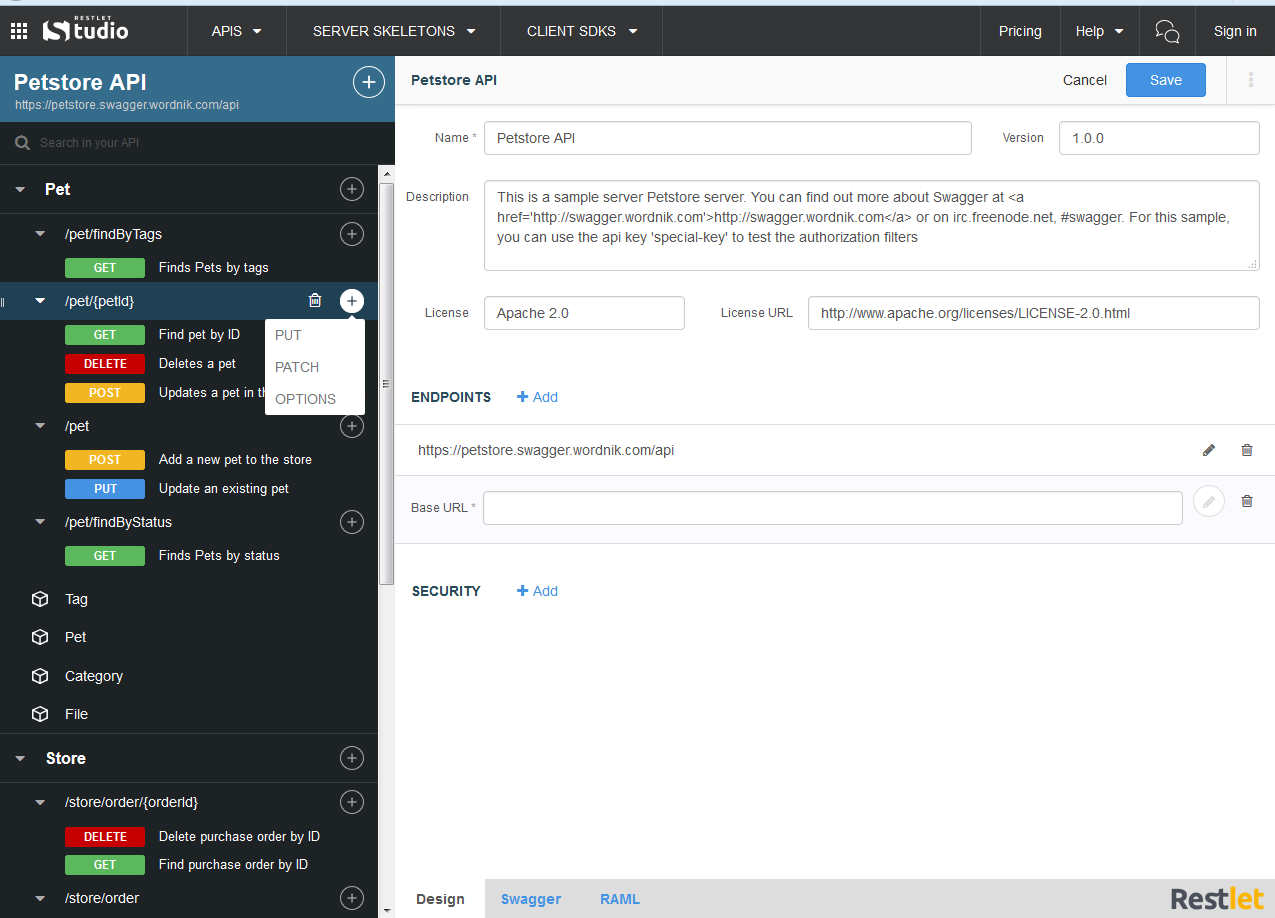The image size is (1275, 918).
Task: Collapse the /pet resource
Action: click(40, 426)
